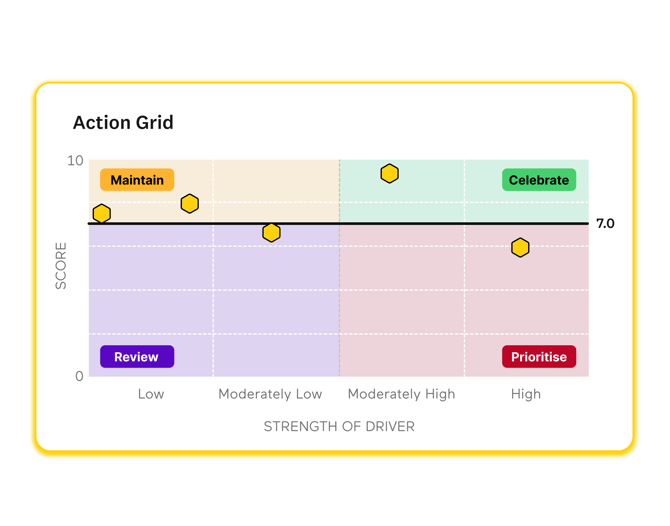Click the 10 tick on the score axis
This screenshot has height=526, width=670.
pos(75,161)
